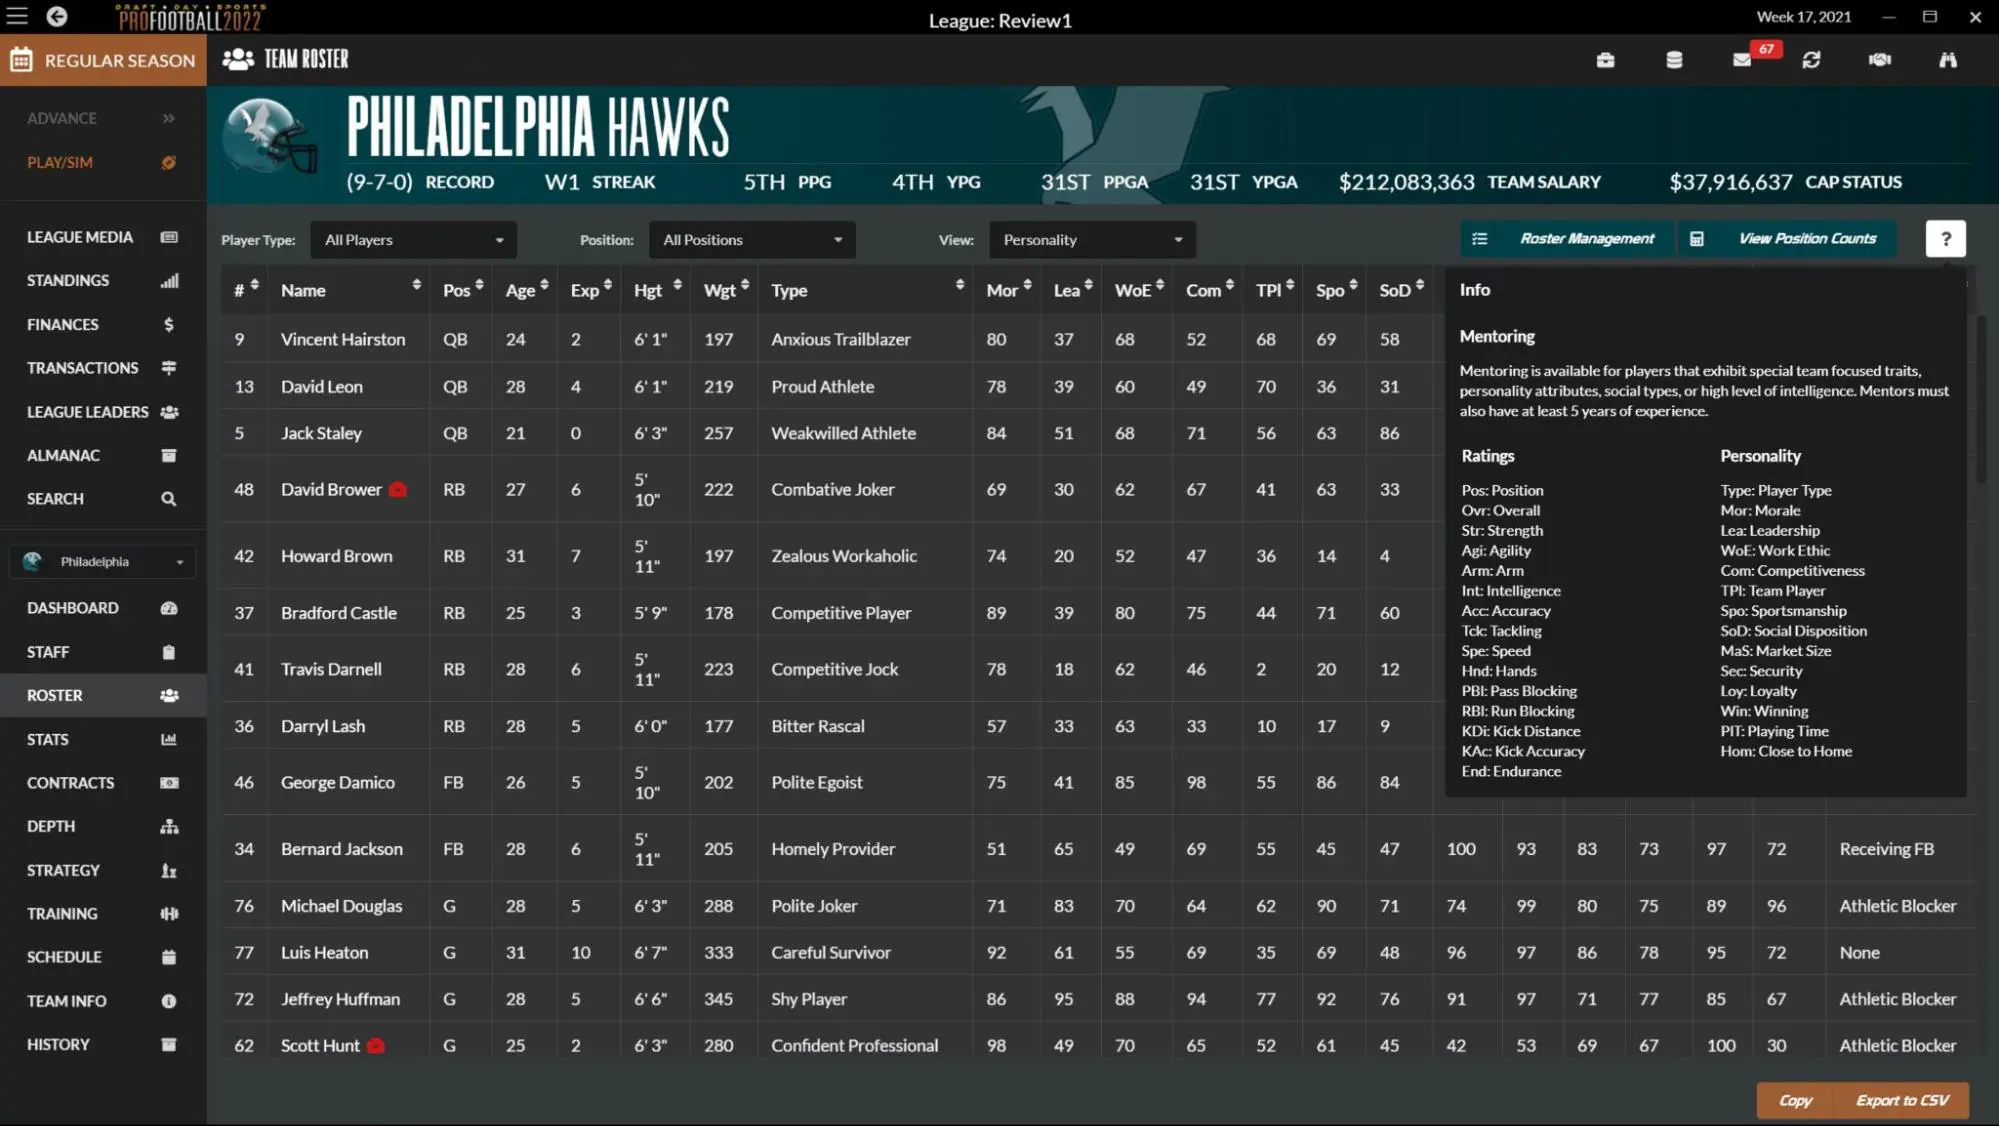Click the Roster management icon
The width and height of the screenshot is (1999, 1126).
(1479, 239)
